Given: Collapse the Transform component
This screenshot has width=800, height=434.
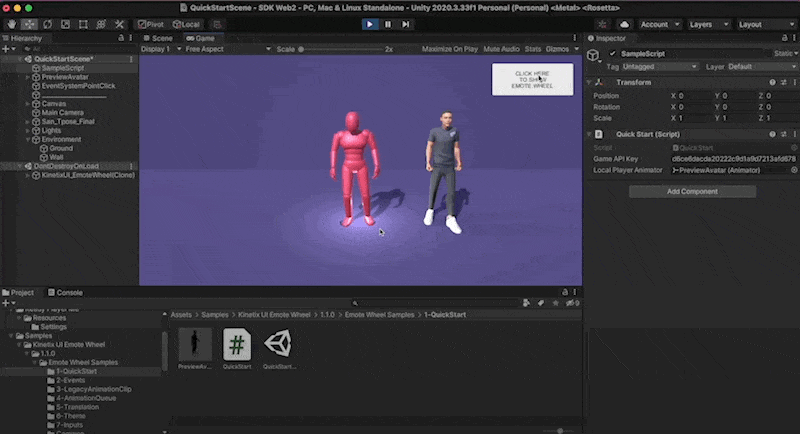Looking at the screenshot, I should pyautogui.click(x=589, y=82).
